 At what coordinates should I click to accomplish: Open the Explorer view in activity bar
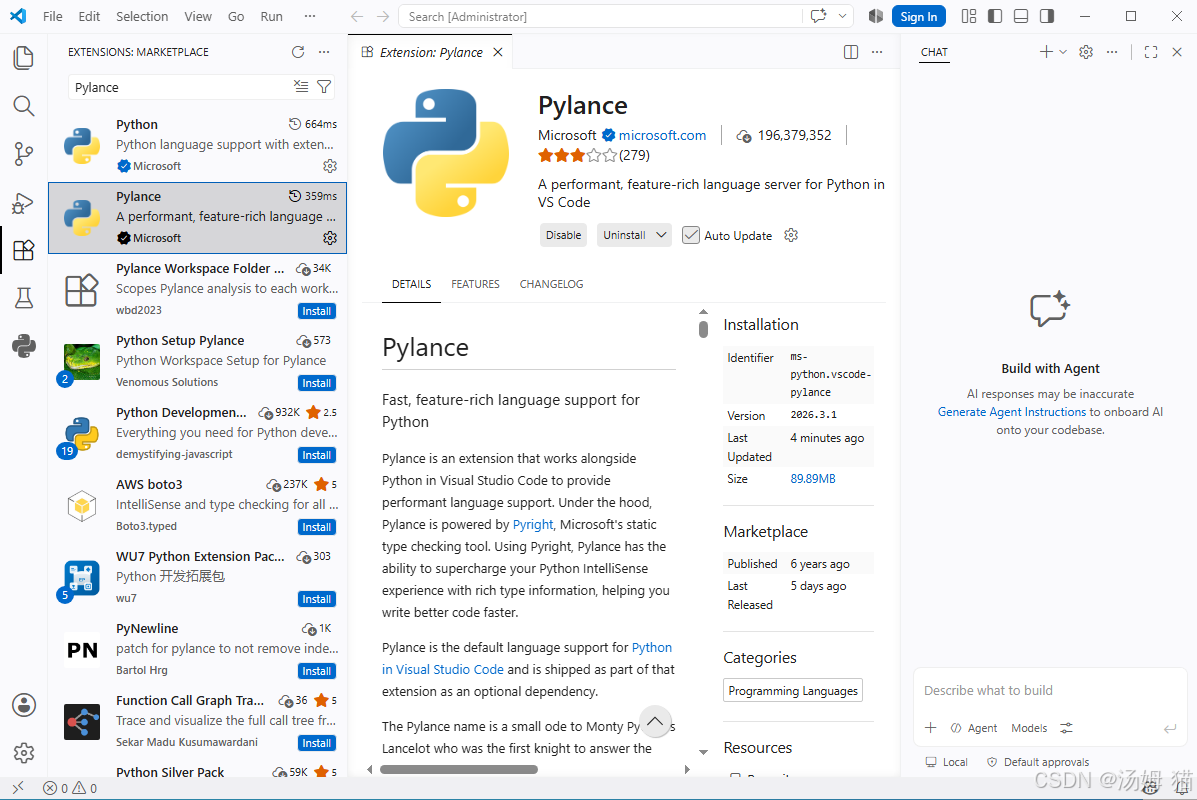pyautogui.click(x=24, y=58)
